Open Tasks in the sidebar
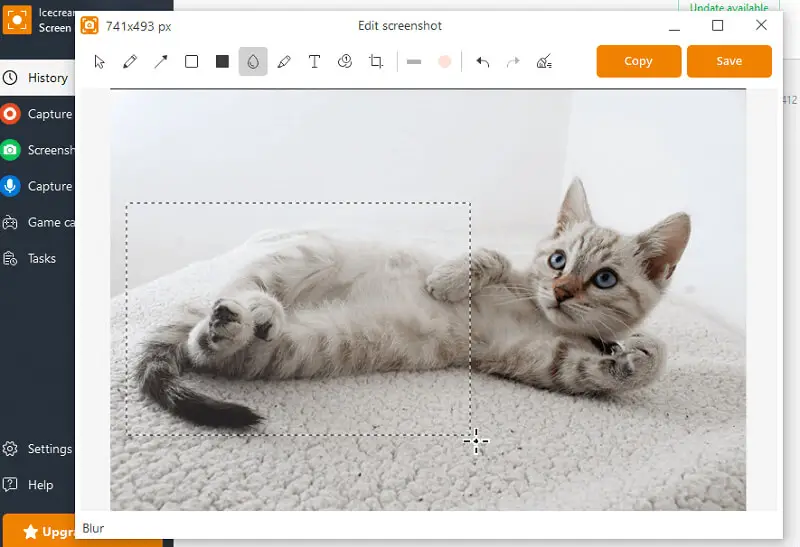 [x=37, y=259]
